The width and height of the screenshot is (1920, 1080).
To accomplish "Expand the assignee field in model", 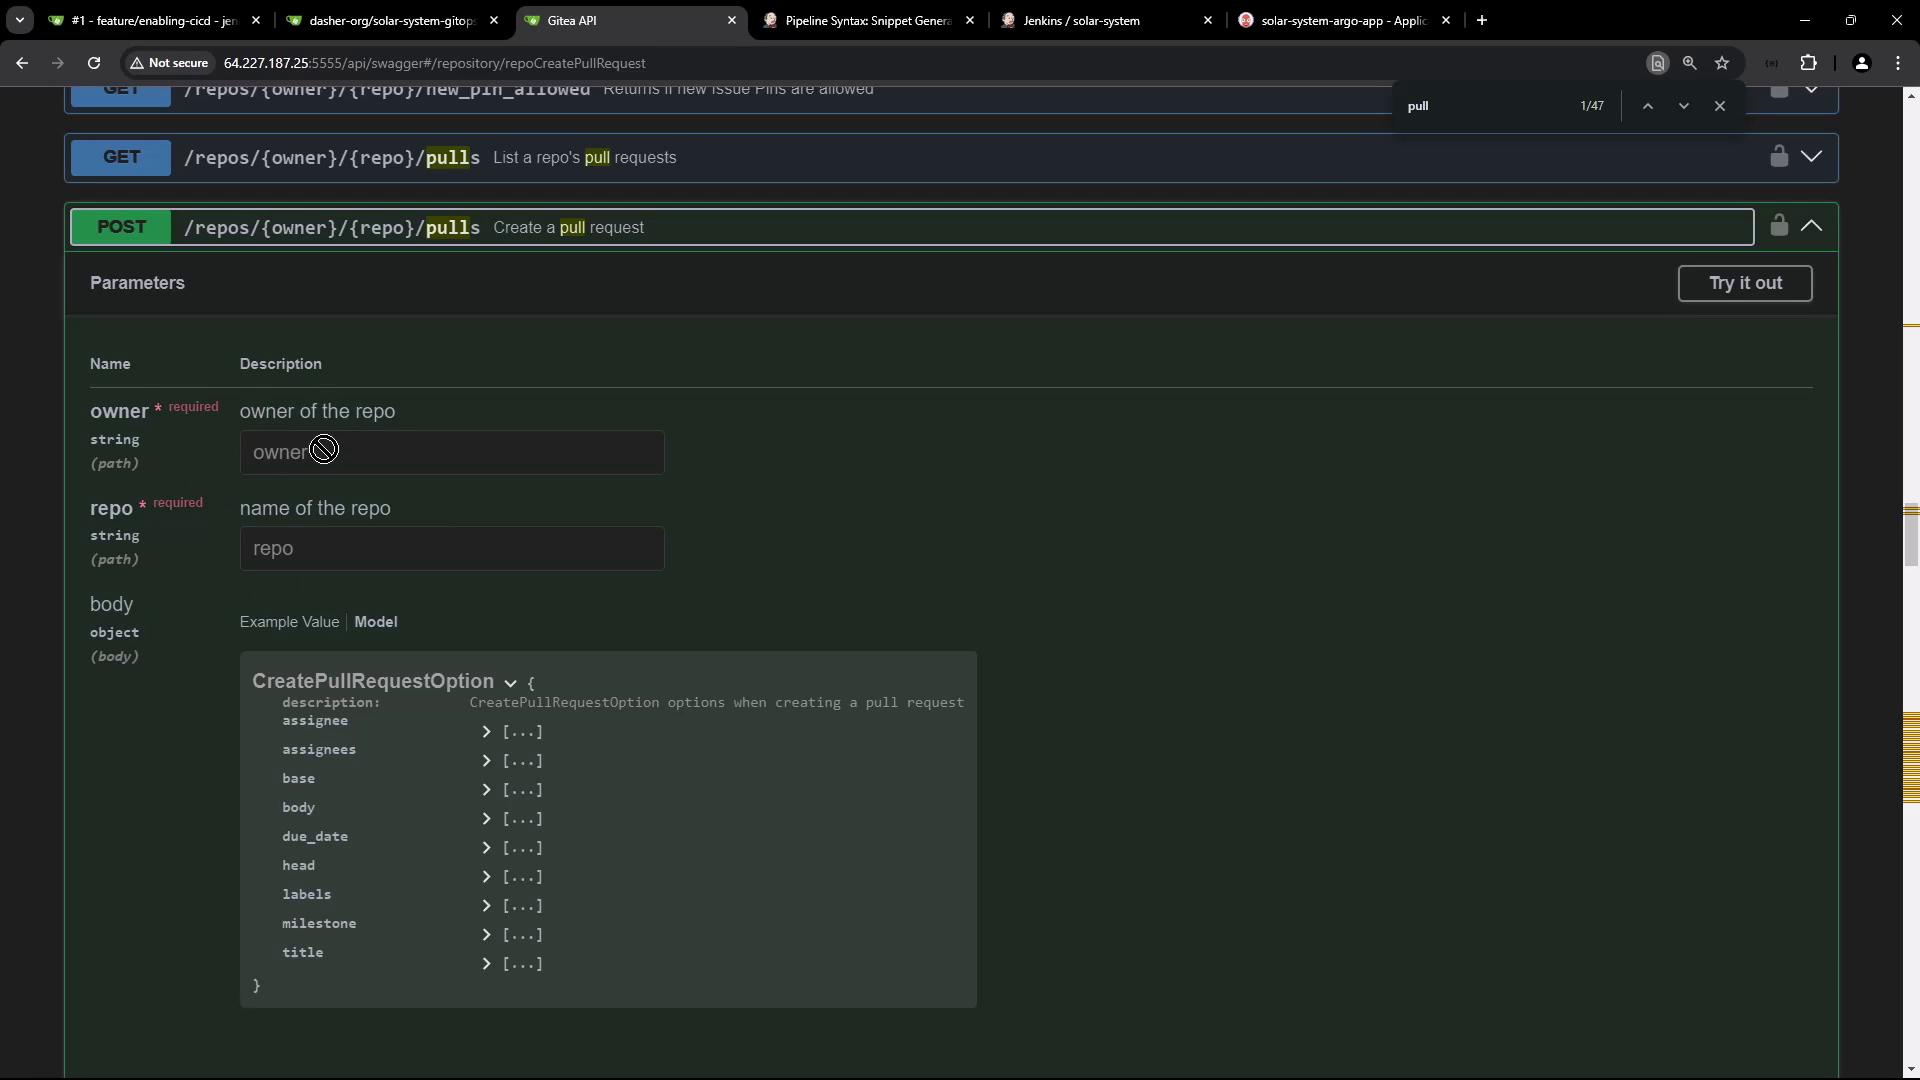I will pos(487,732).
